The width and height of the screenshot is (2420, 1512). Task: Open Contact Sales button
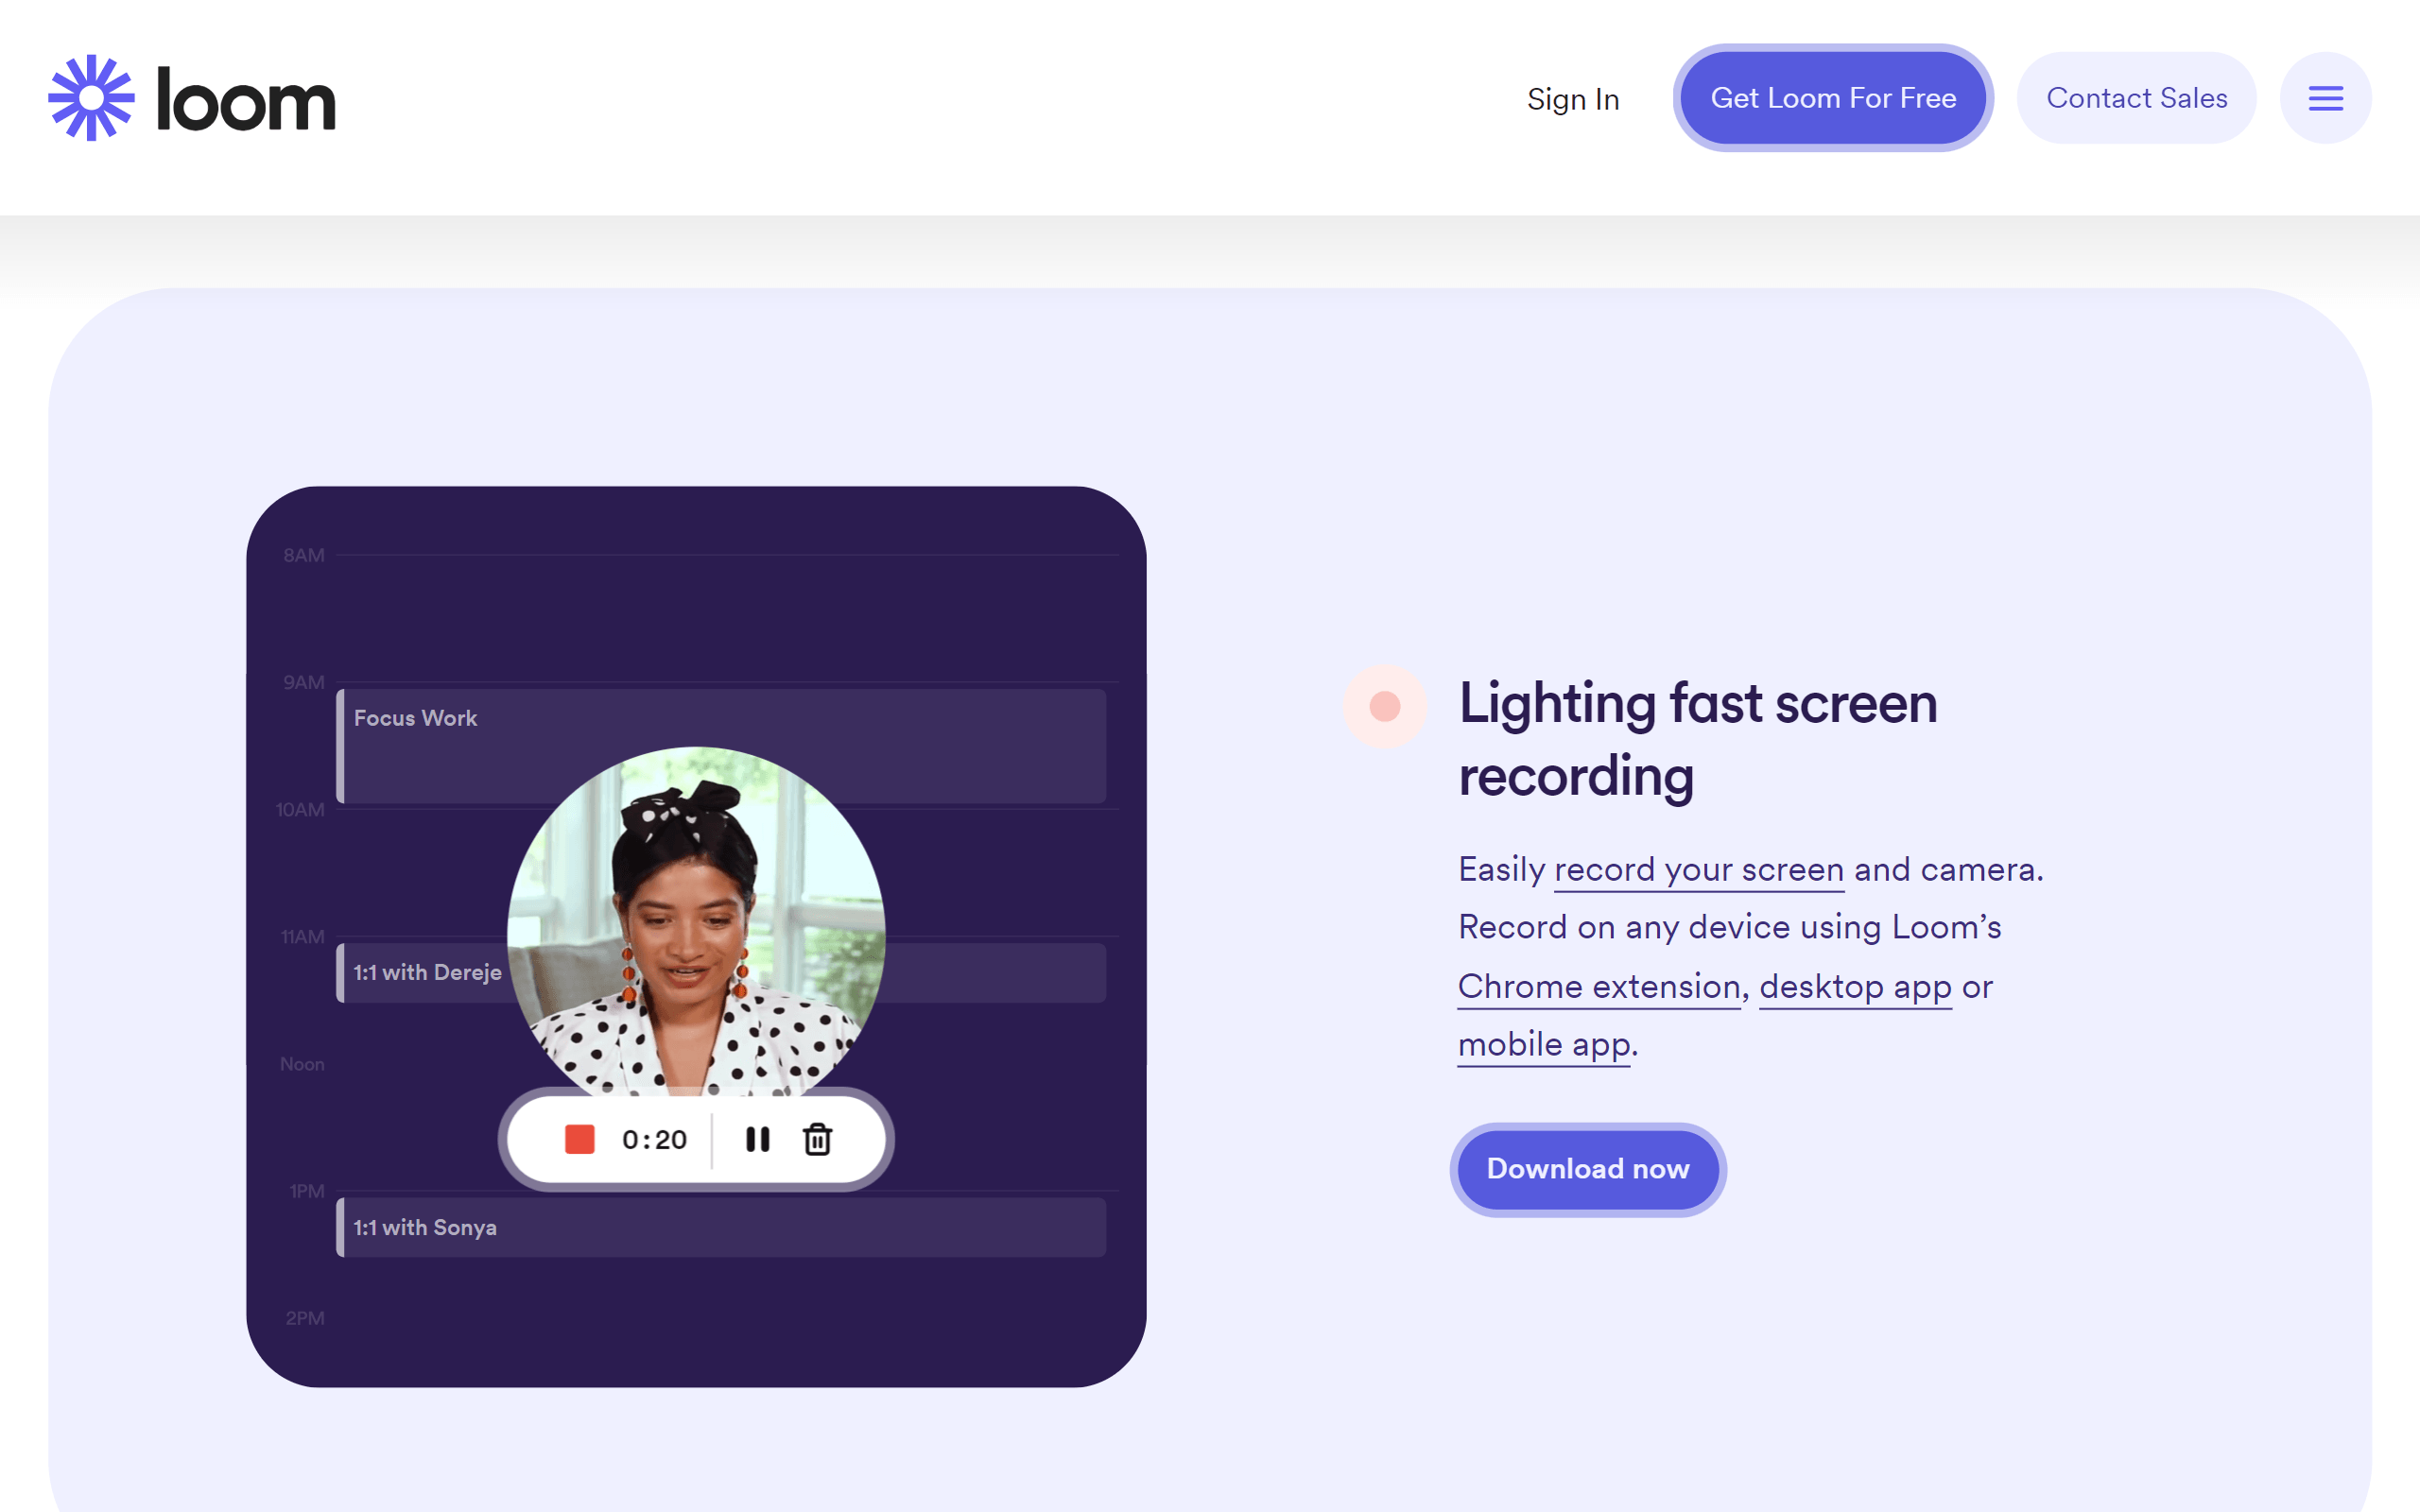tap(2136, 98)
